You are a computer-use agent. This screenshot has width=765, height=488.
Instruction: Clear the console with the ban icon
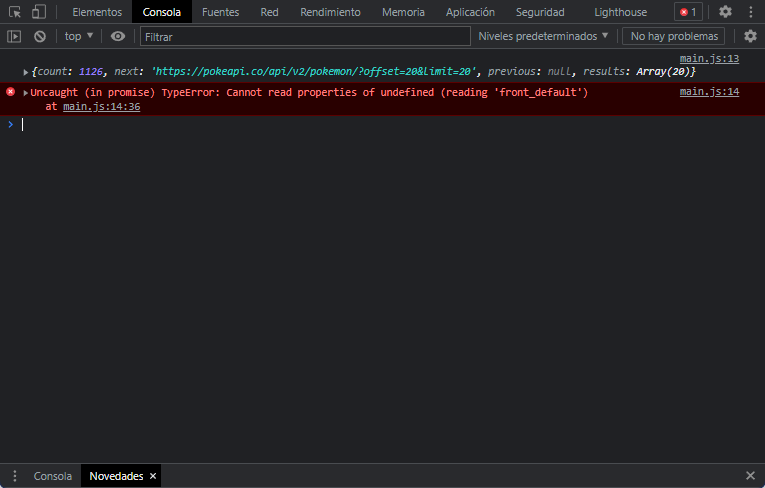tap(40, 36)
